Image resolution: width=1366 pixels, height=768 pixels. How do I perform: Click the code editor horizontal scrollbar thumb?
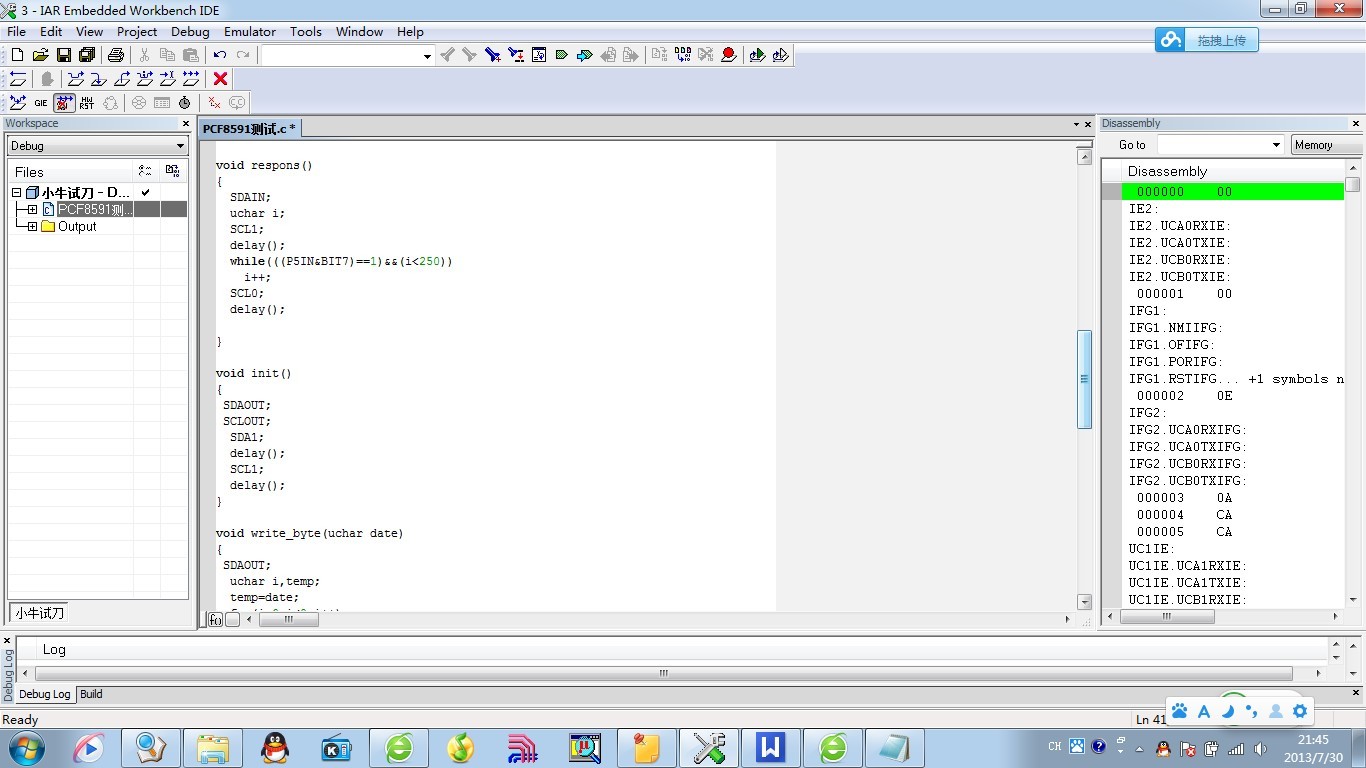(x=288, y=619)
